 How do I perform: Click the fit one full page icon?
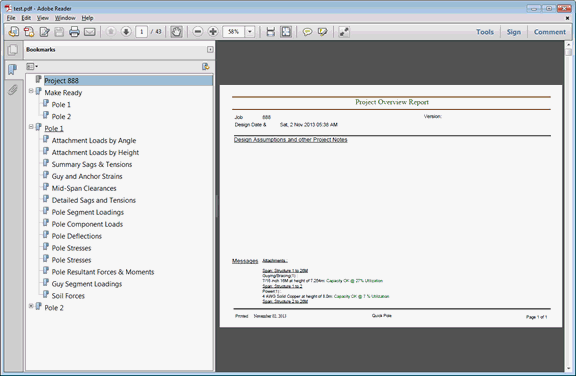coord(286,32)
